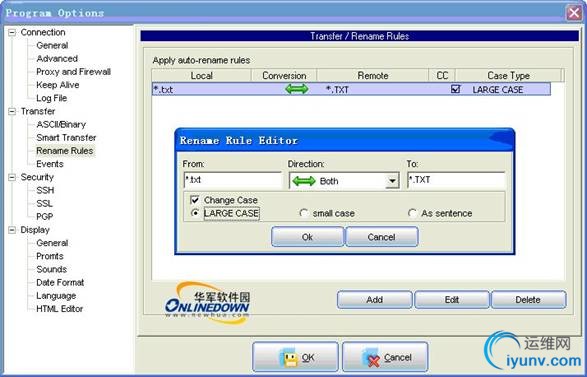Open PGP security settings
The height and width of the screenshot is (377, 587).
(45, 217)
